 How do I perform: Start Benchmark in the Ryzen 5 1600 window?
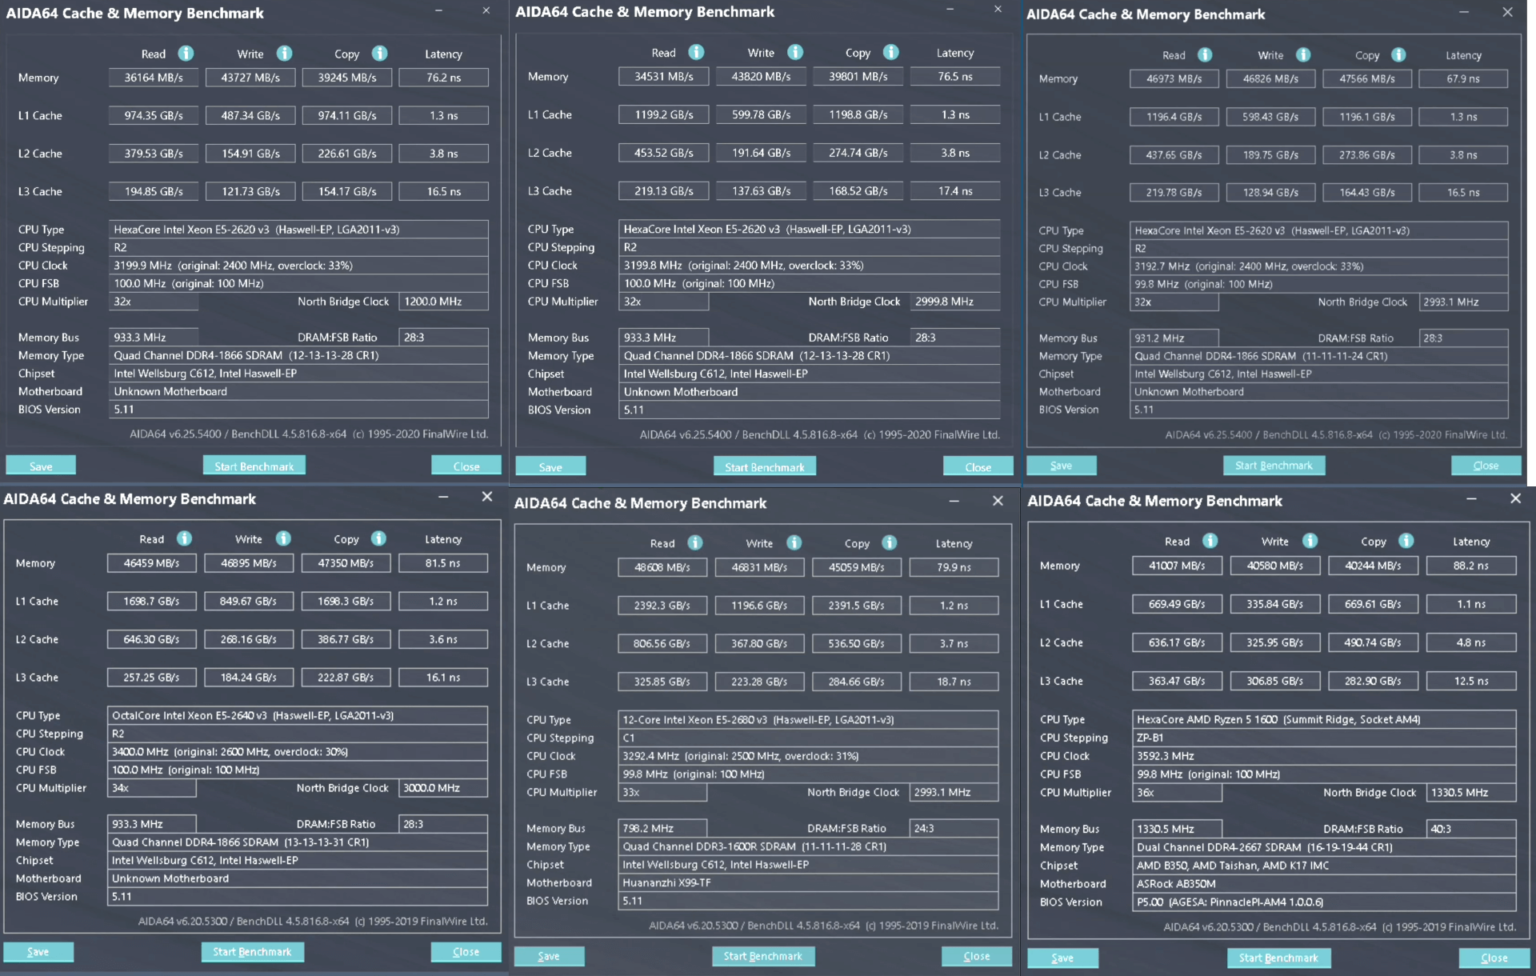point(1278,958)
